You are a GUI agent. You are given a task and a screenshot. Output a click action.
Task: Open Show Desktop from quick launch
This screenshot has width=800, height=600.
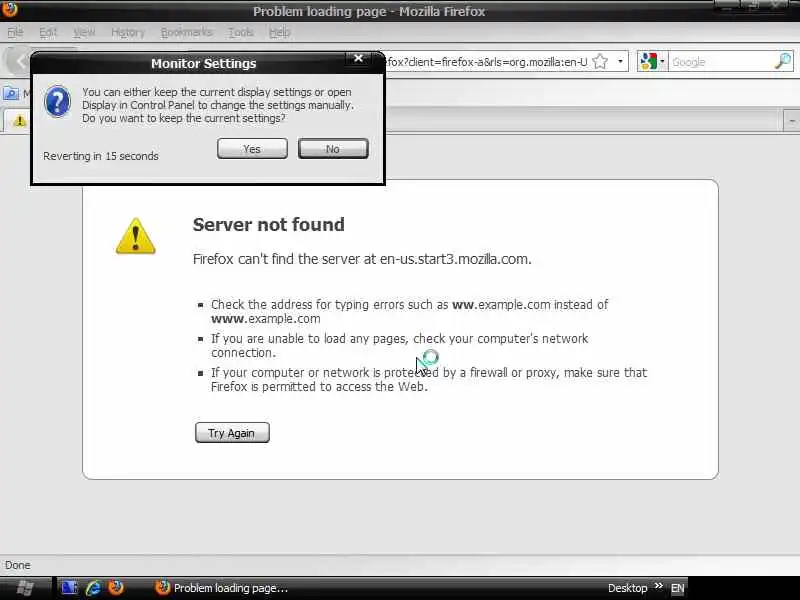click(x=69, y=588)
